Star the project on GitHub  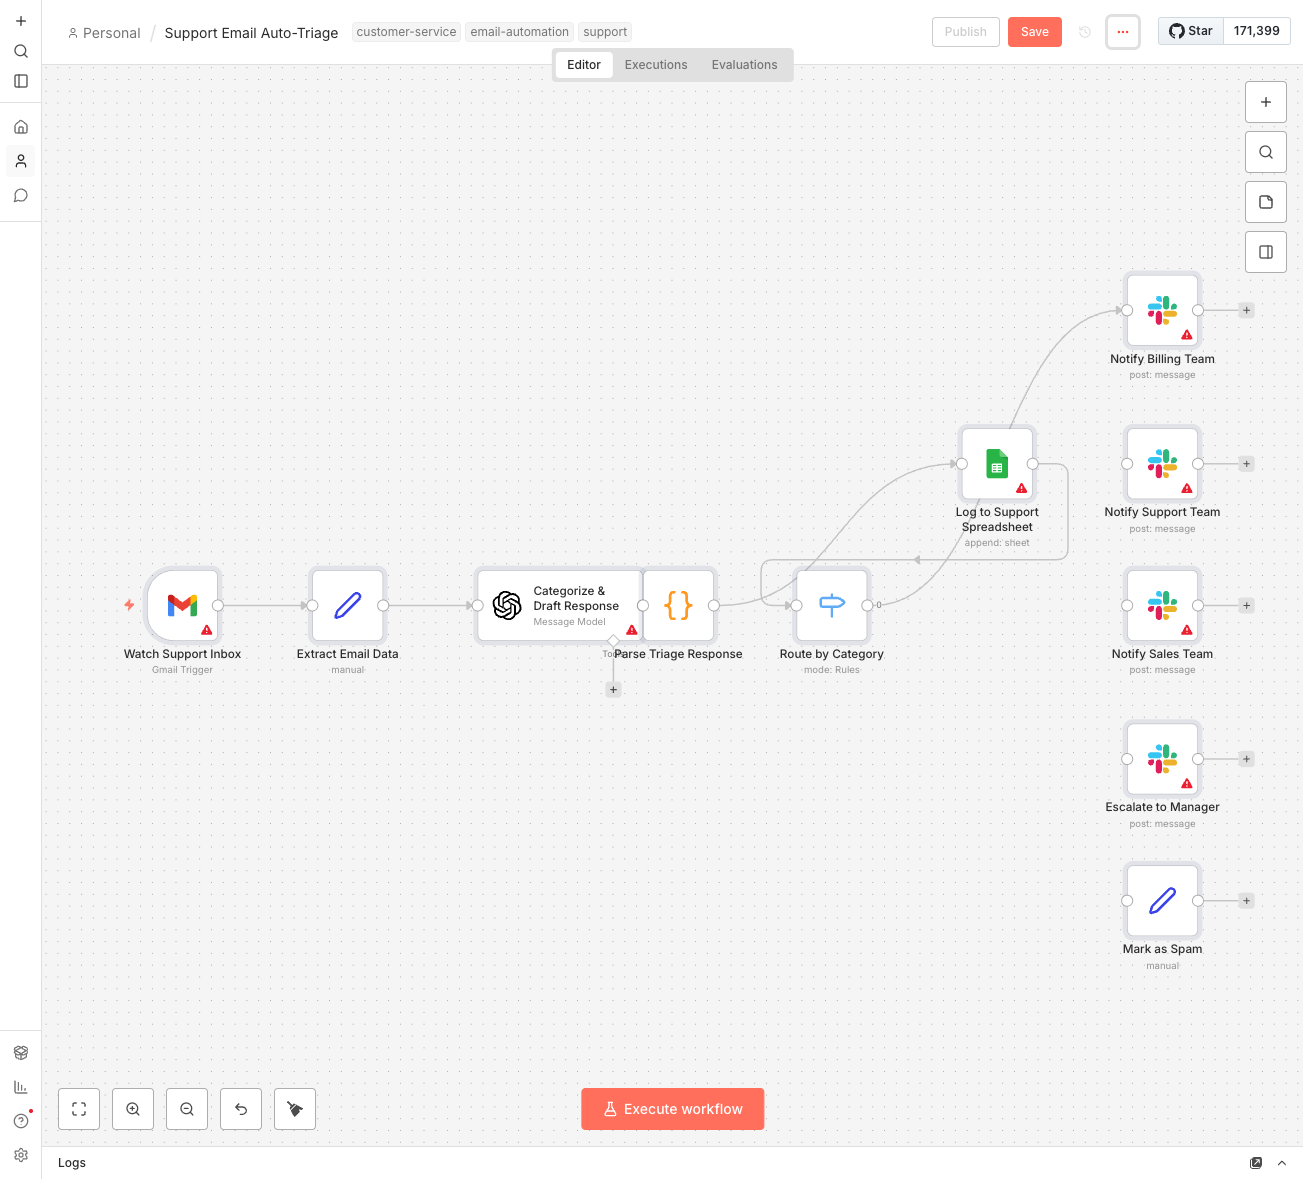1190,30
